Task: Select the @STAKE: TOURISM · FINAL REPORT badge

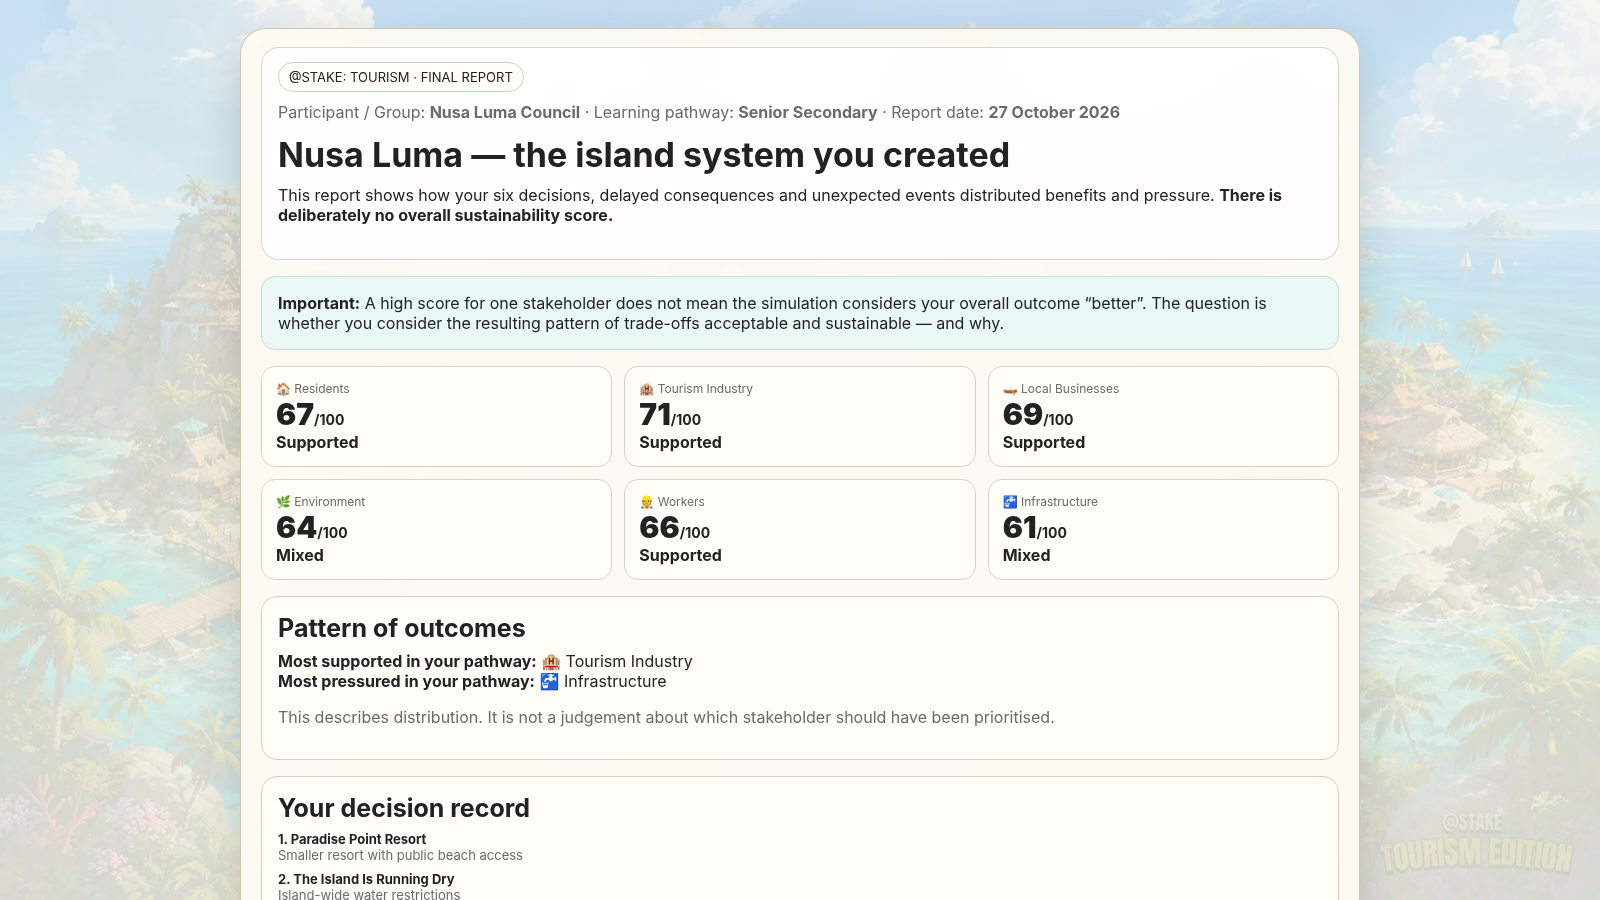Action: click(400, 77)
